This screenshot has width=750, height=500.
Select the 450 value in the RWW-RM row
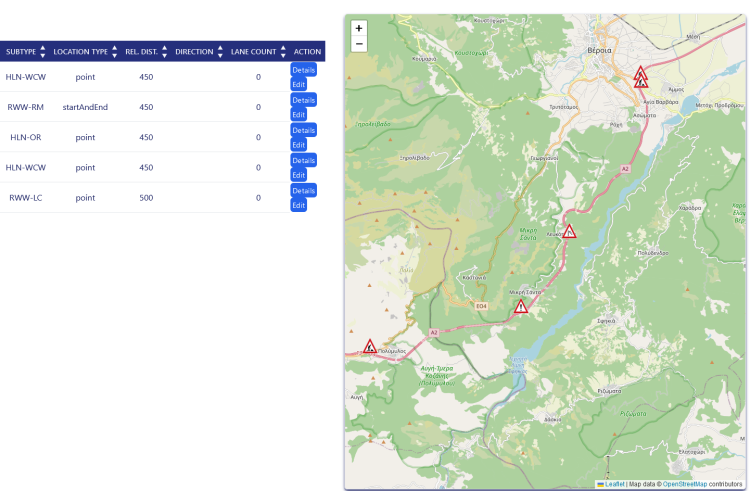pyautogui.click(x=146, y=107)
